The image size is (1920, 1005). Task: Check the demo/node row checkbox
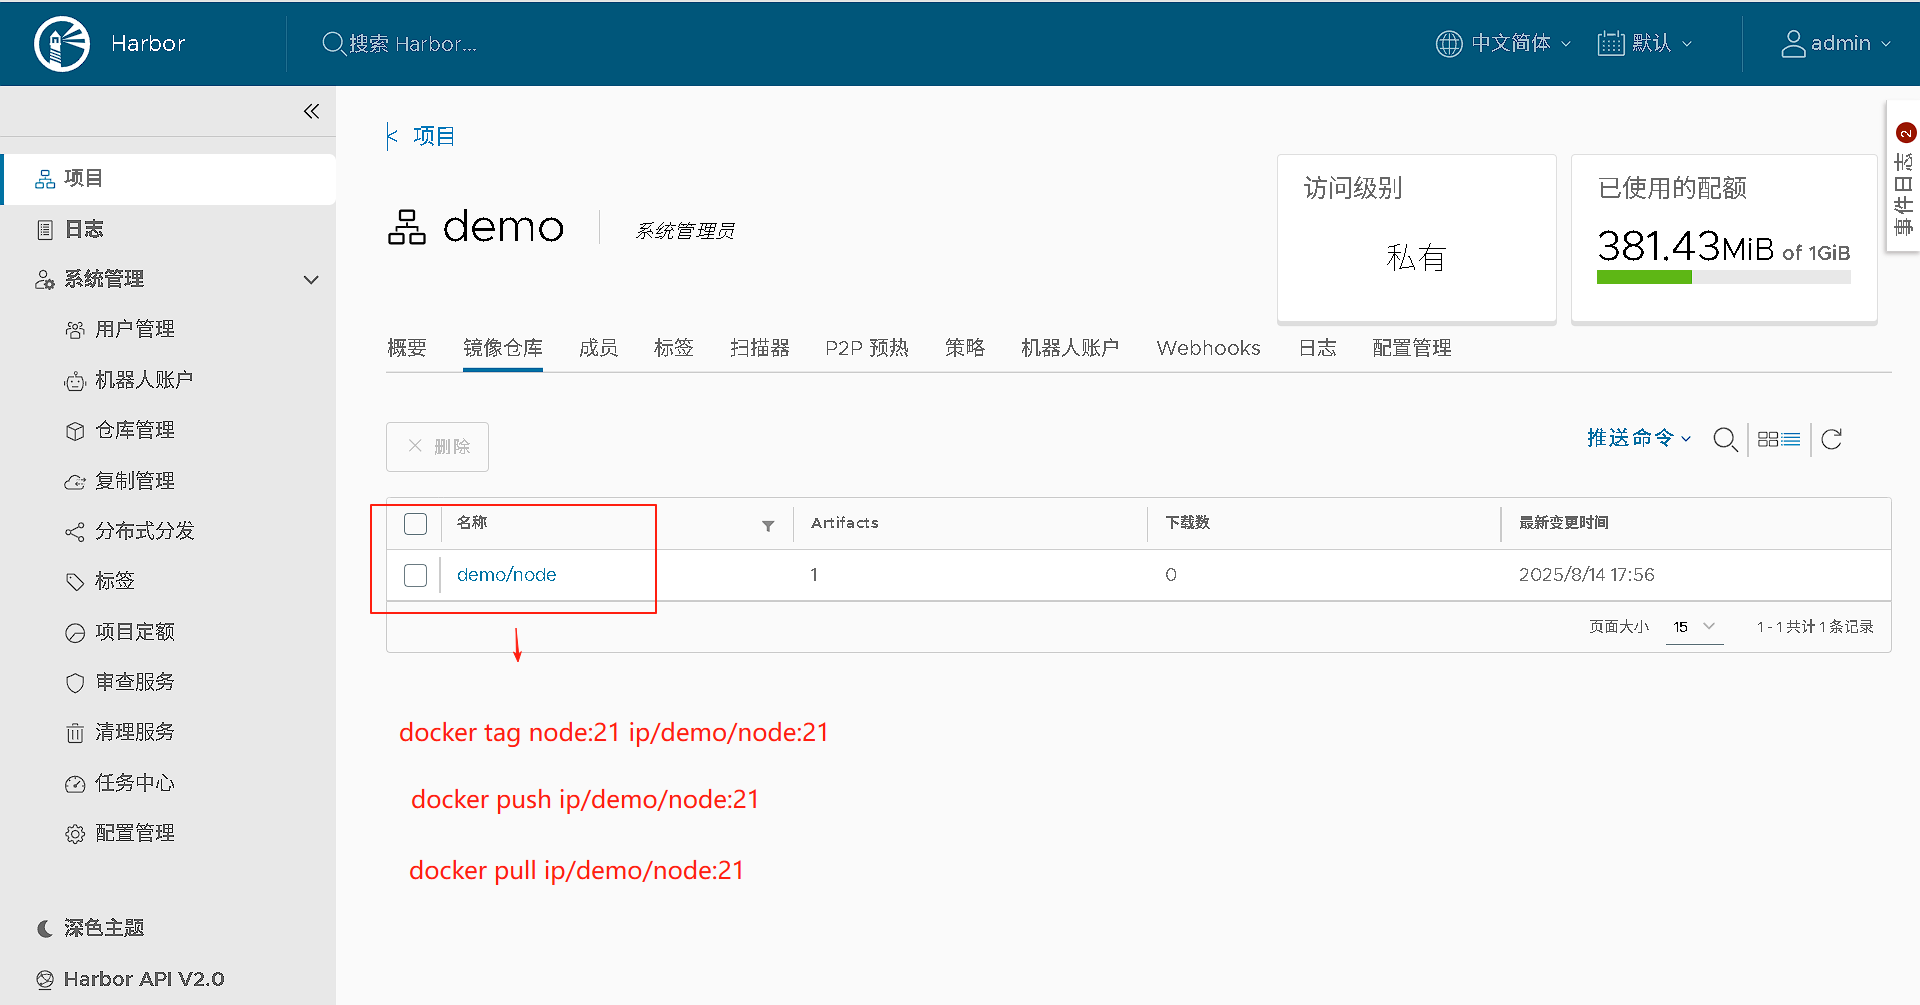coord(415,575)
